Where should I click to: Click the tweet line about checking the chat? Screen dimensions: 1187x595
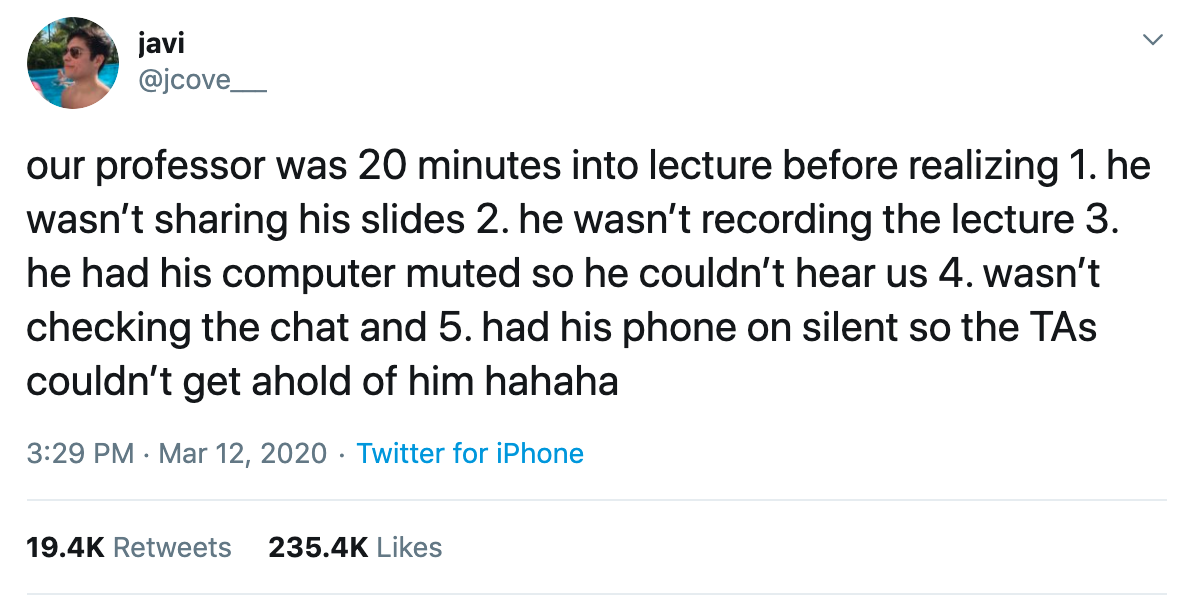[x=562, y=327]
